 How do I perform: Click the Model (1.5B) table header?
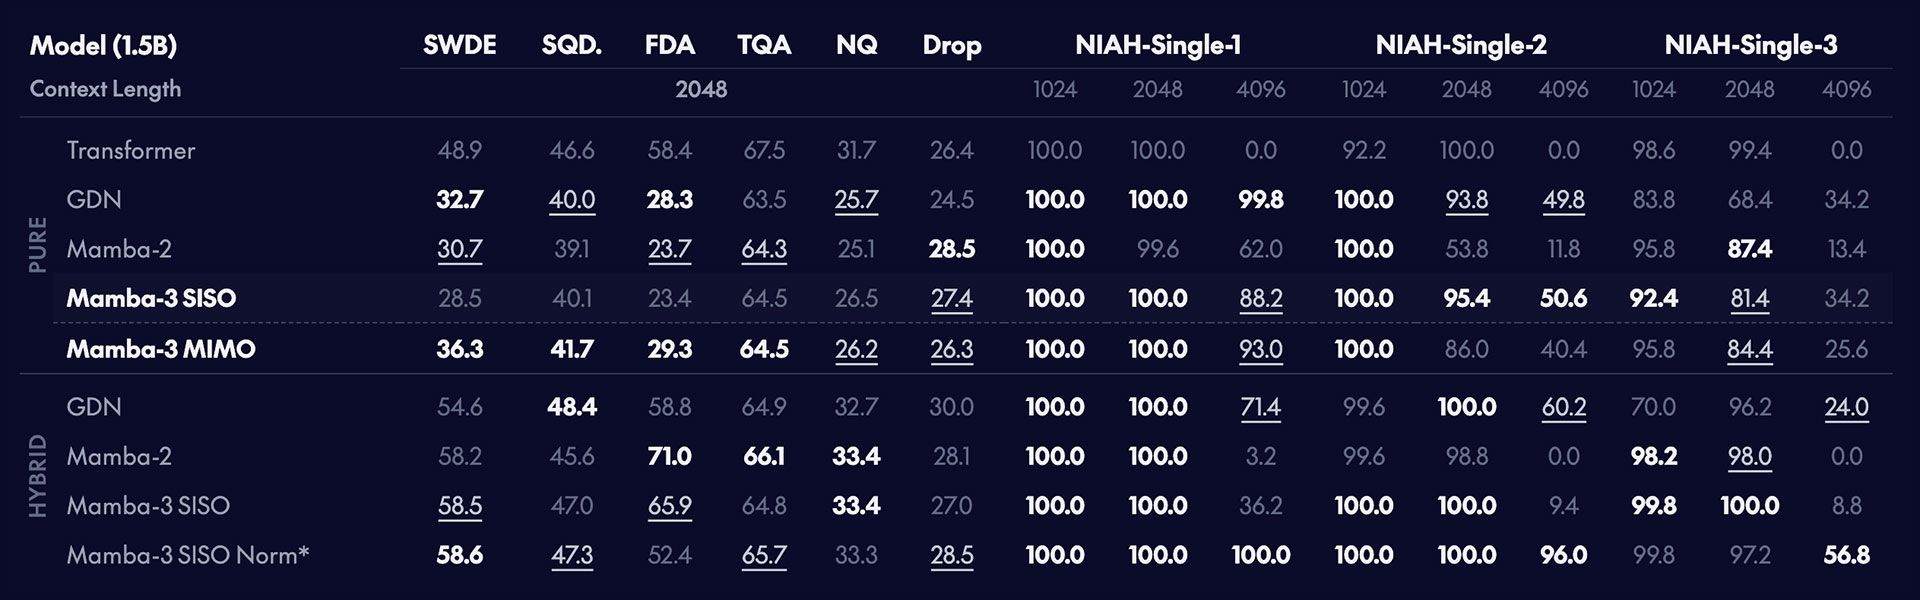(103, 45)
